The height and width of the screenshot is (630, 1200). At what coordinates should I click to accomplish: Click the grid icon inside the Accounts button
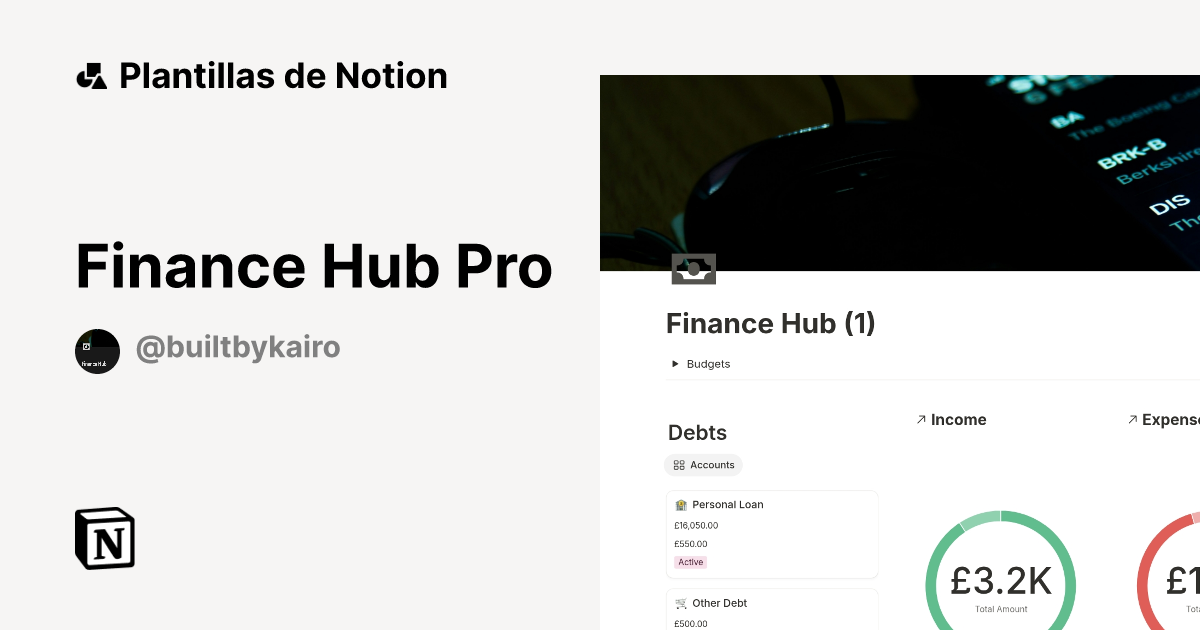pyautogui.click(x=678, y=465)
